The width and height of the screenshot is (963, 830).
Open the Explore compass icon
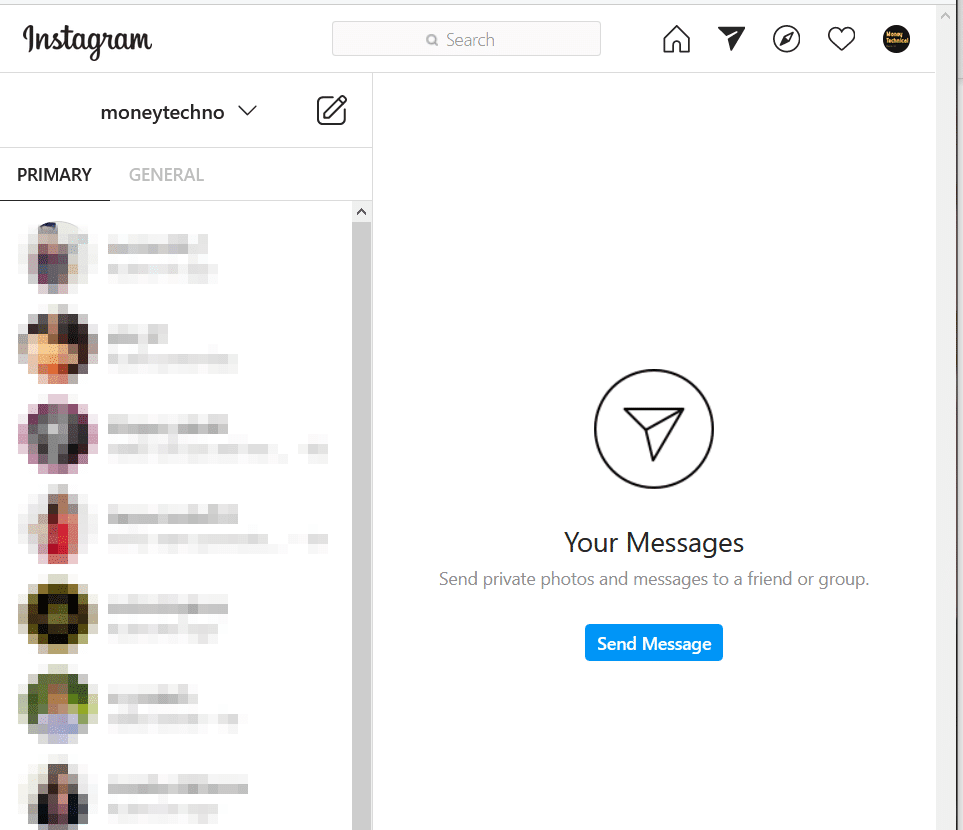point(786,39)
